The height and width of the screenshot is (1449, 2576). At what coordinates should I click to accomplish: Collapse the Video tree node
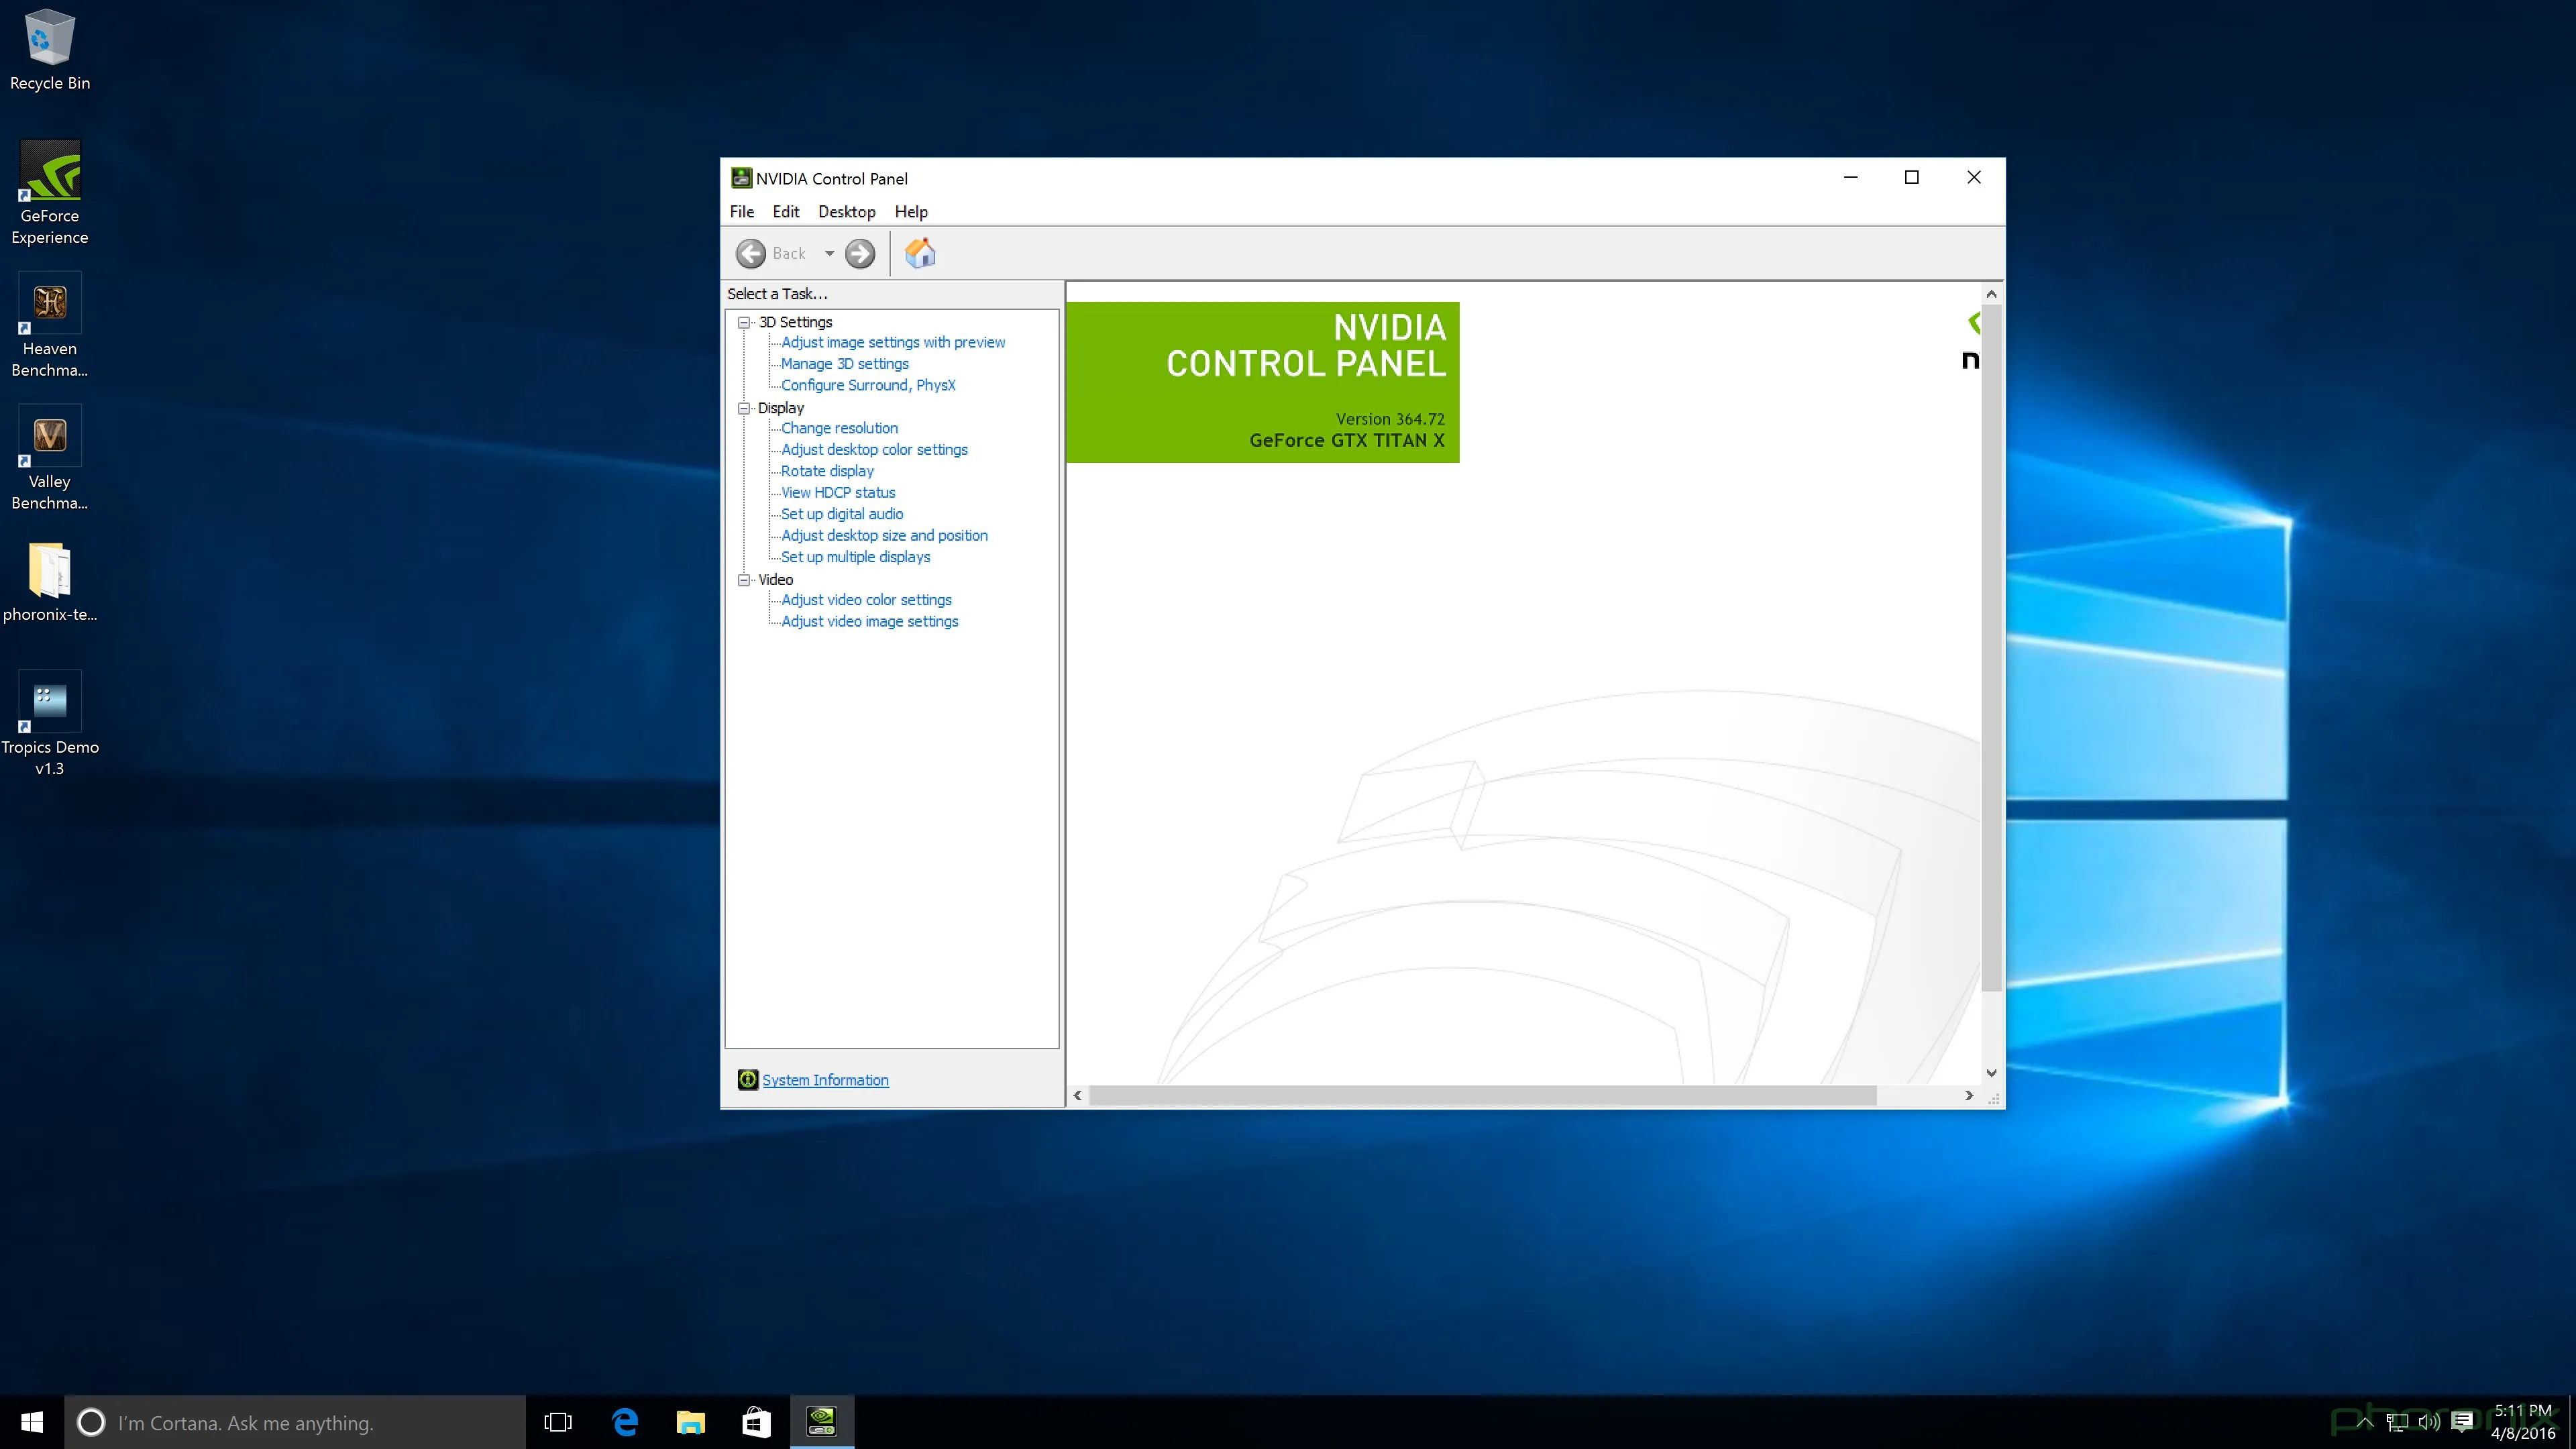coord(744,580)
